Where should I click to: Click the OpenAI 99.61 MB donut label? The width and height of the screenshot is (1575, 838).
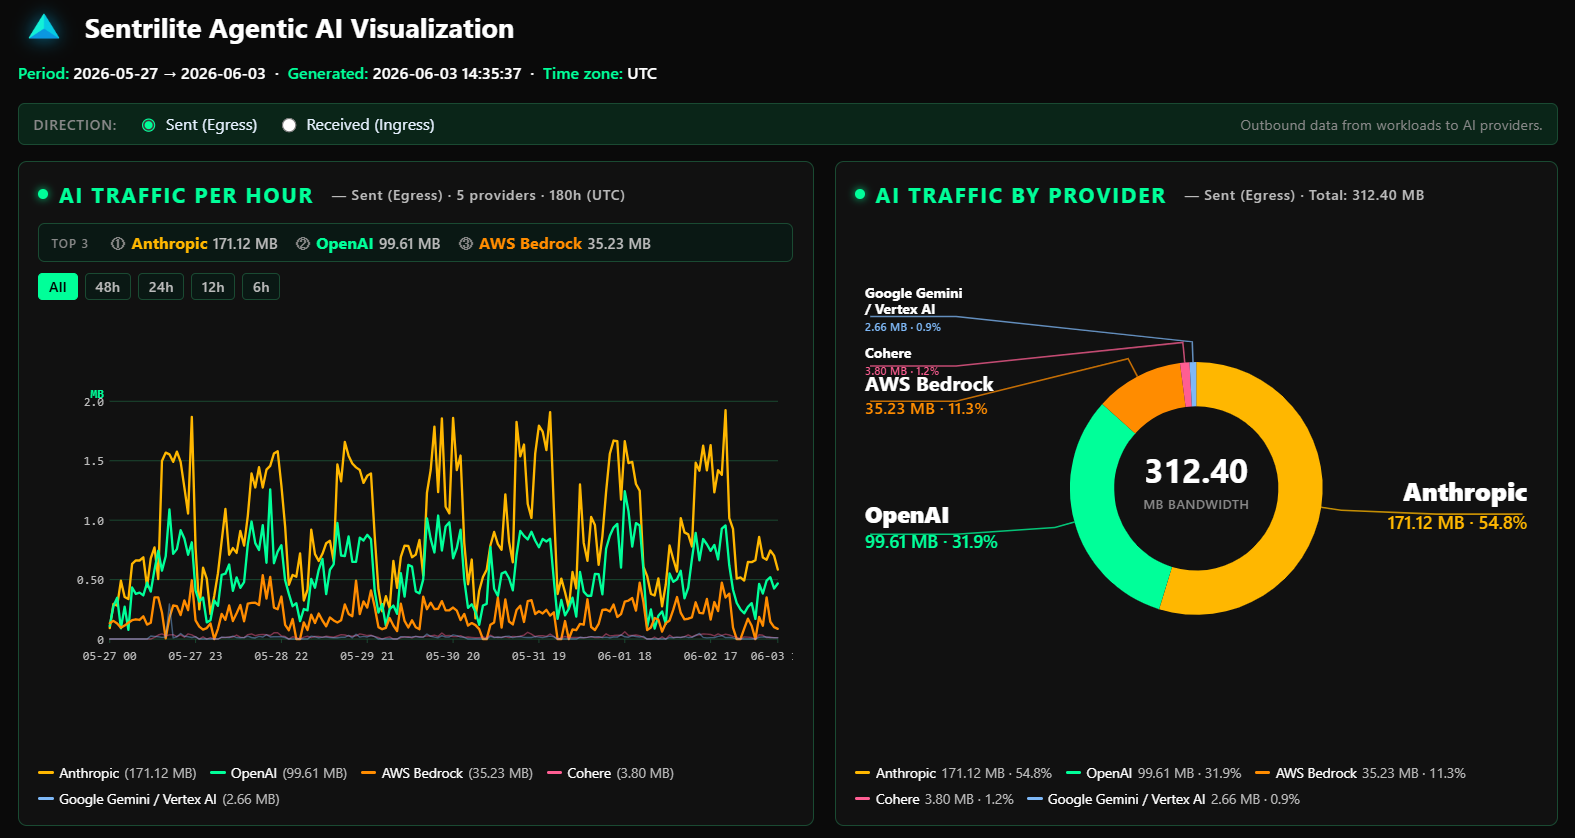tap(931, 527)
